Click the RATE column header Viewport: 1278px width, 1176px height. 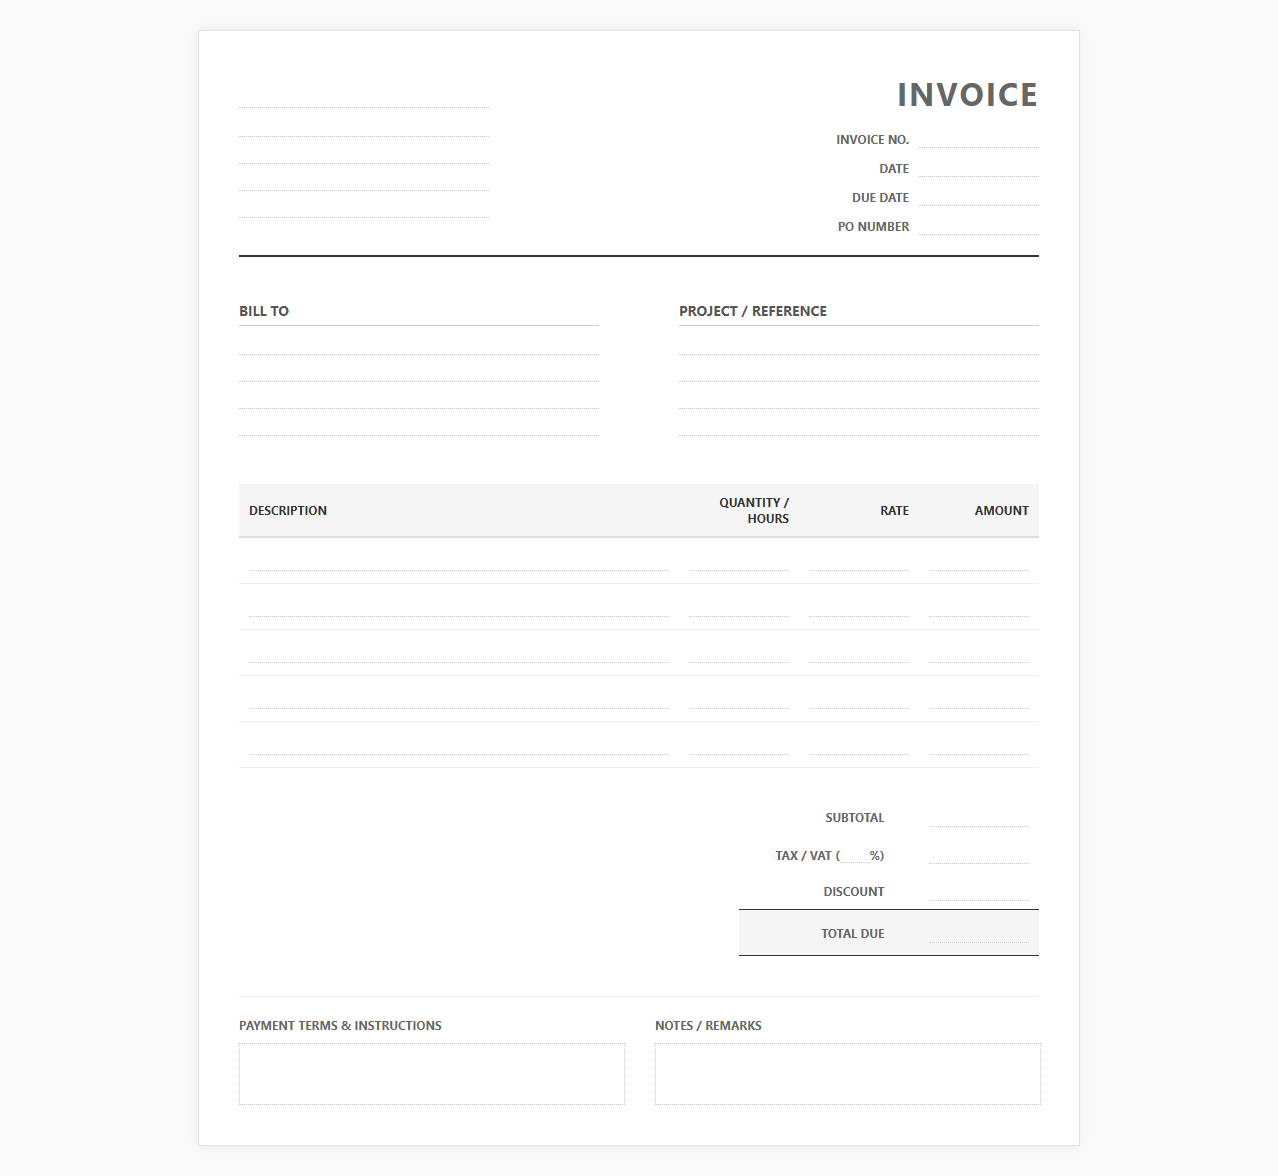tap(894, 510)
